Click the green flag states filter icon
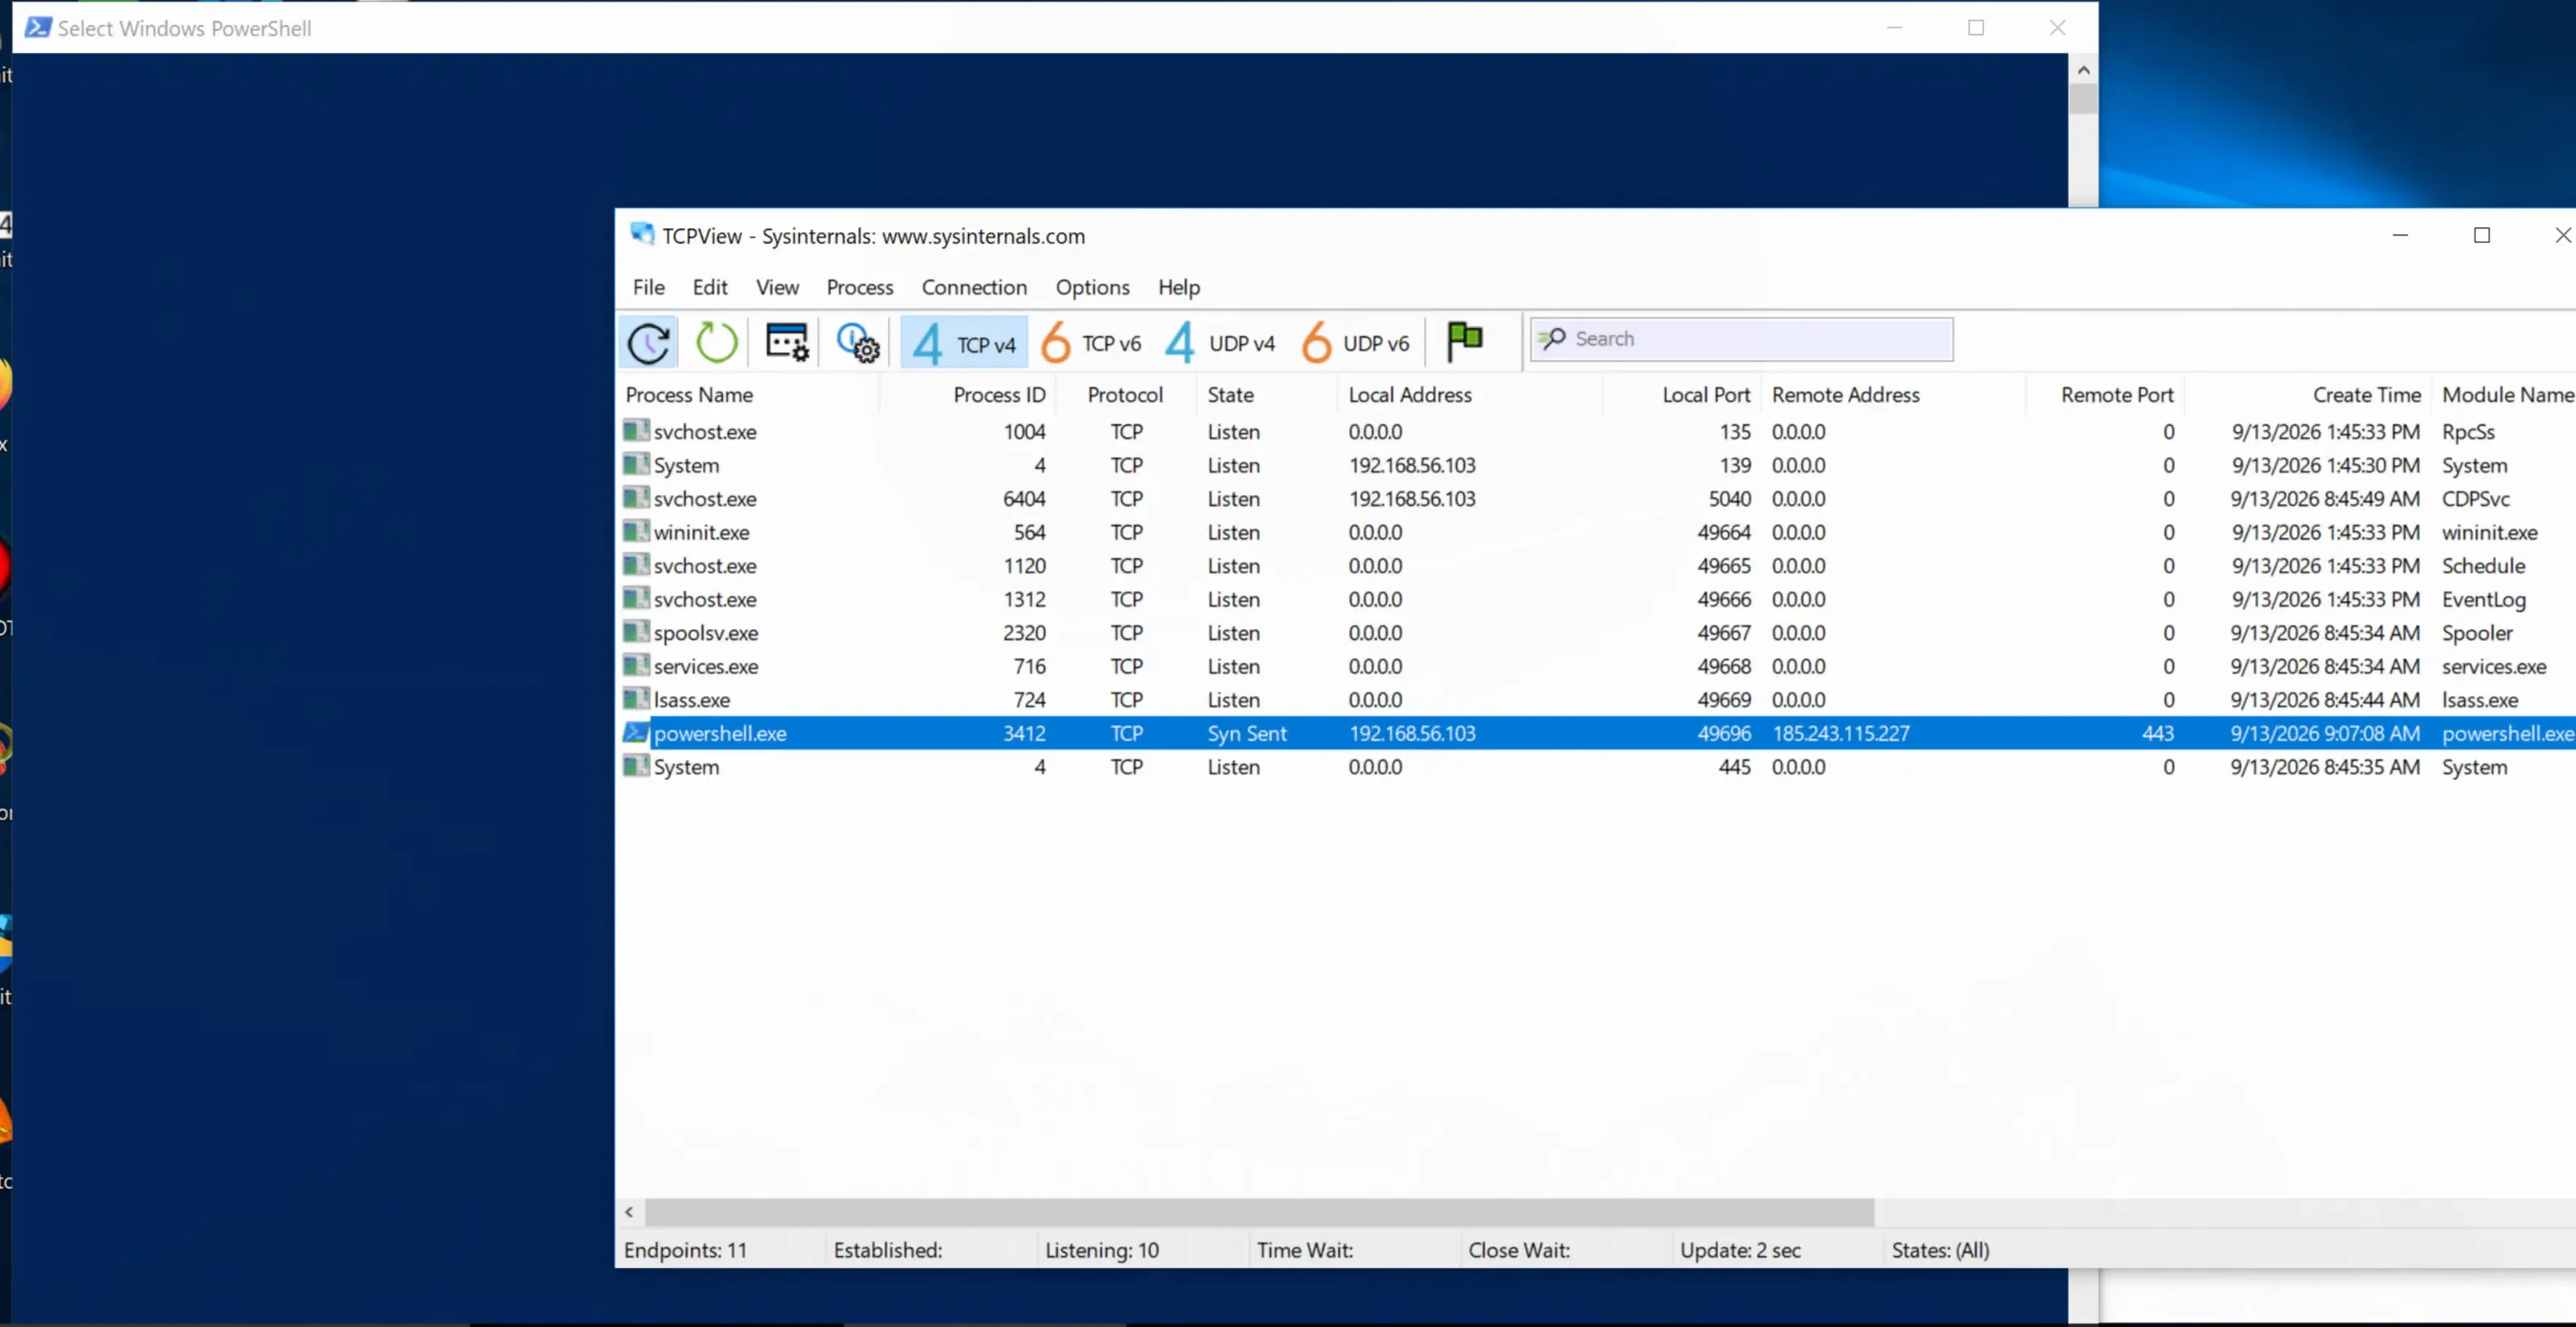Viewport: 2576px width, 1327px height. 1465,340
